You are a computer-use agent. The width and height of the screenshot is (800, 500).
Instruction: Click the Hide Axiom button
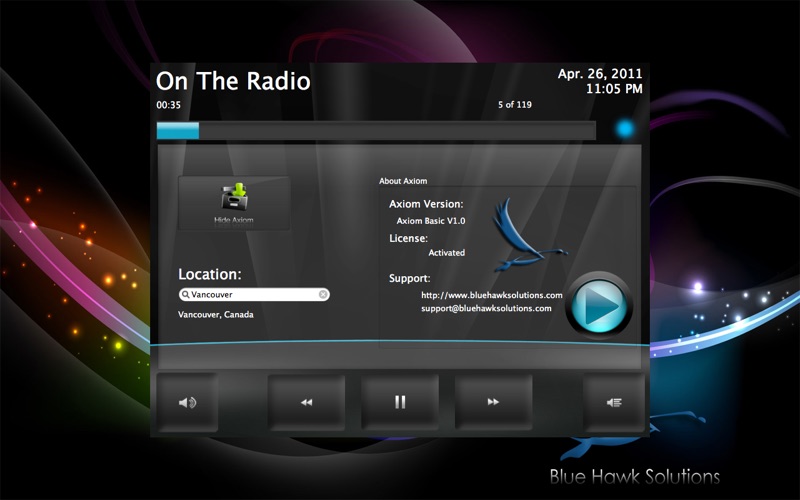(x=234, y=203)
